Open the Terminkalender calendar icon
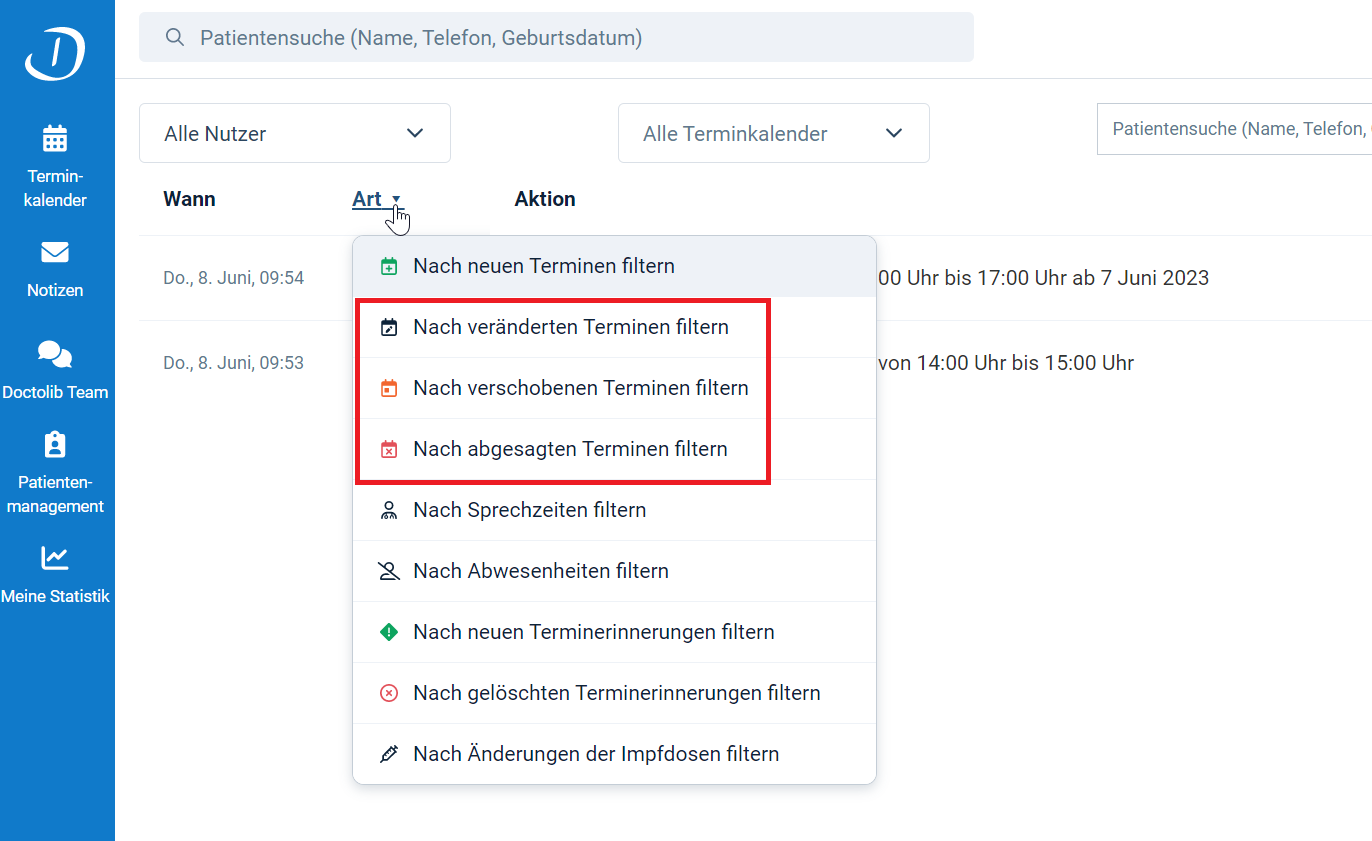This screenshot has width=1372, height=841. (x=55, y=139)
